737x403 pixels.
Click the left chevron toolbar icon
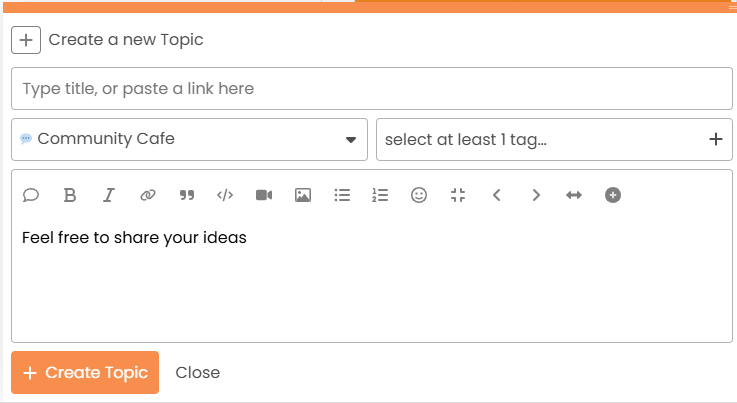[x=497, y=195]
